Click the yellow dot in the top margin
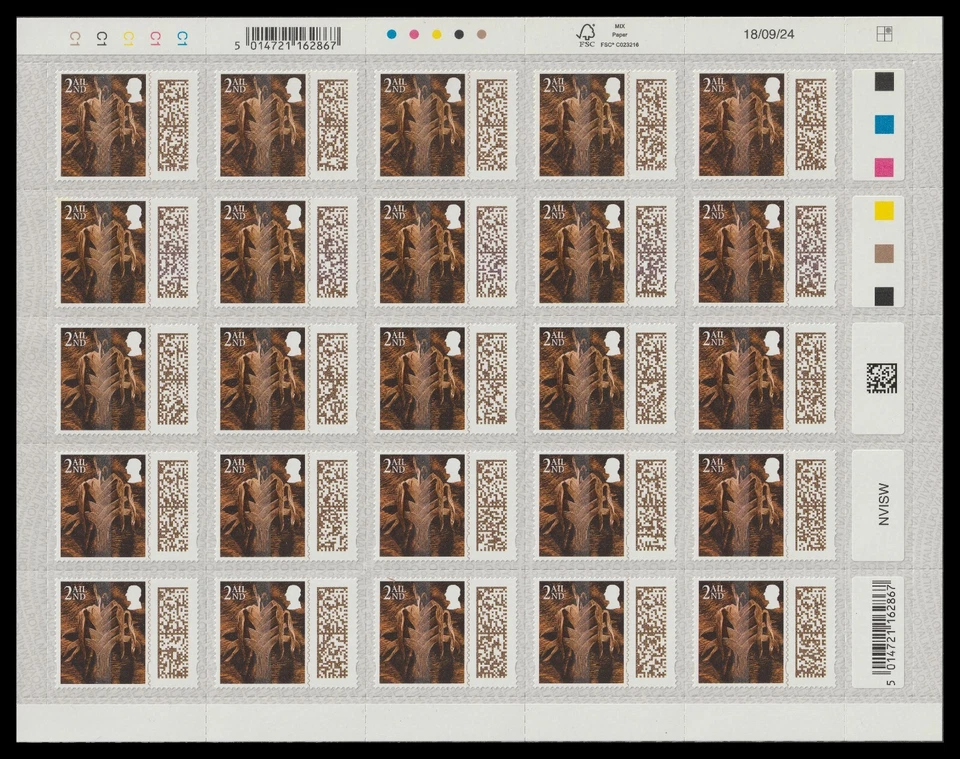960x759 pixels. click(437, 34)
